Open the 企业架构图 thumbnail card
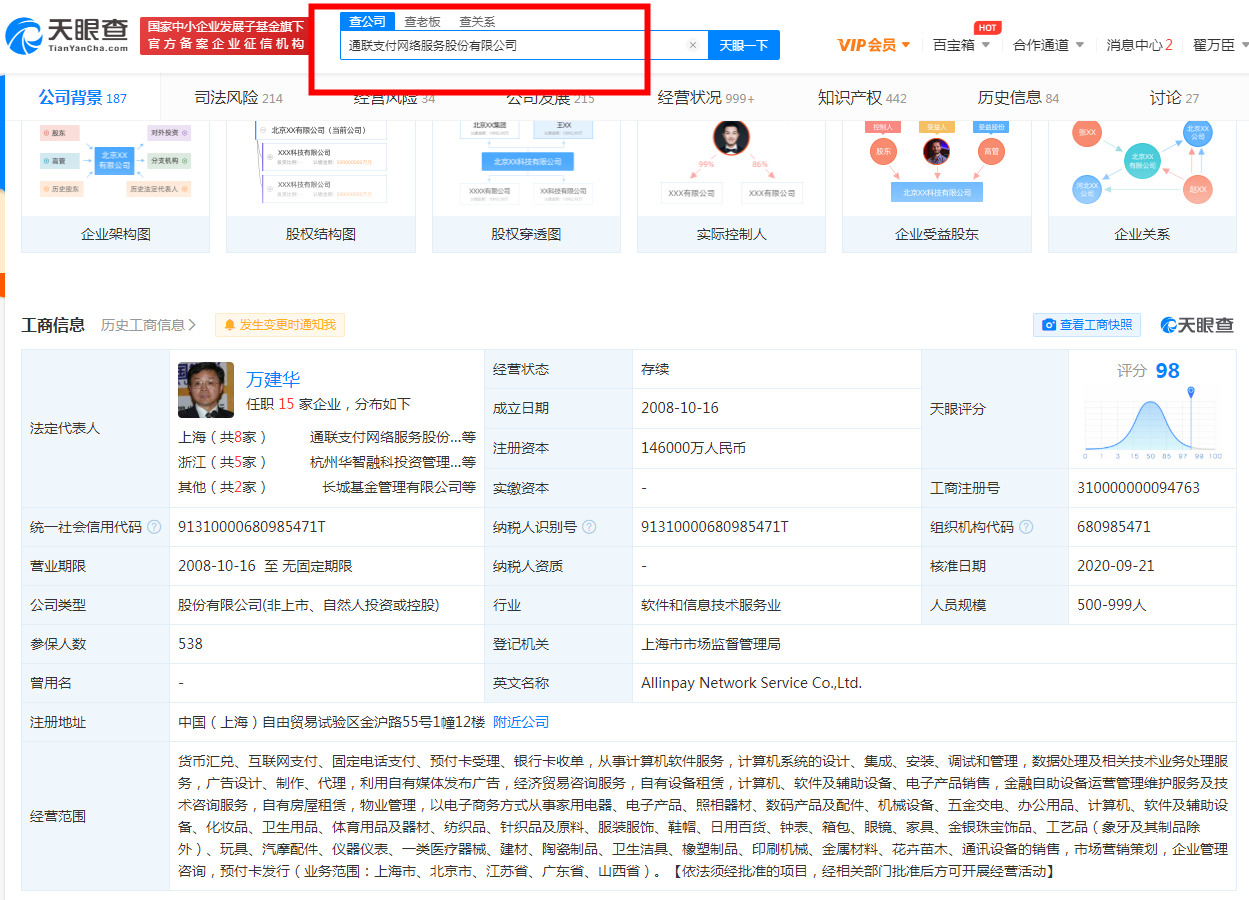The height and width of the screenshot is (900, 1249). (116, 186)
